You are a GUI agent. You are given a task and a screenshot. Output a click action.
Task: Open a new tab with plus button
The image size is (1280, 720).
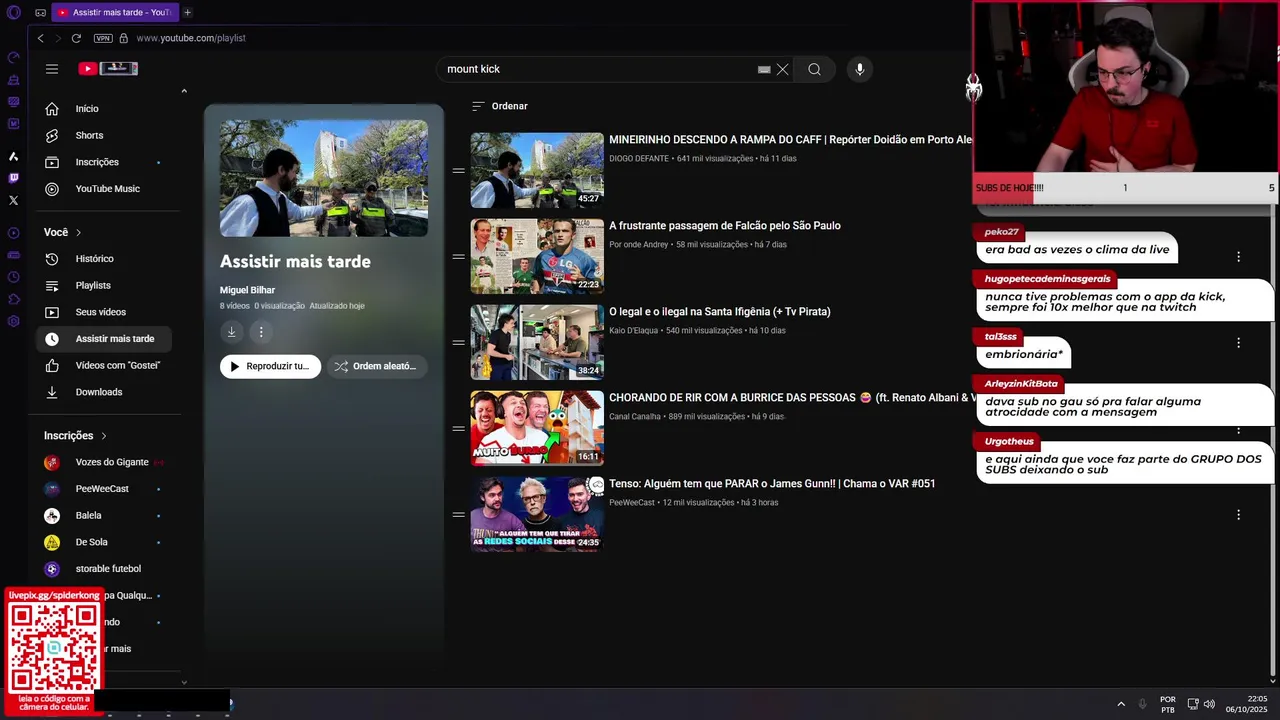coord(187,12)
